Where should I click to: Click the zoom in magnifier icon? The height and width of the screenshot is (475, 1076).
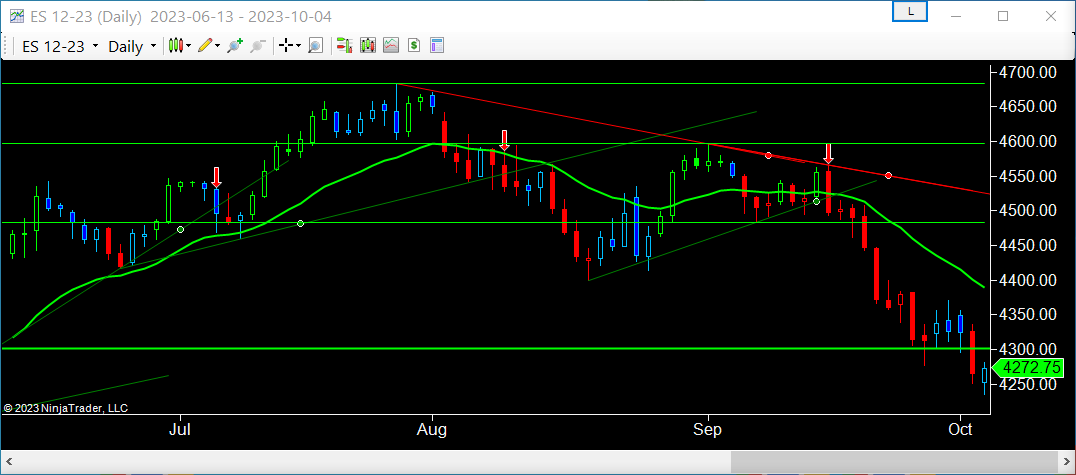coord(235,46)
